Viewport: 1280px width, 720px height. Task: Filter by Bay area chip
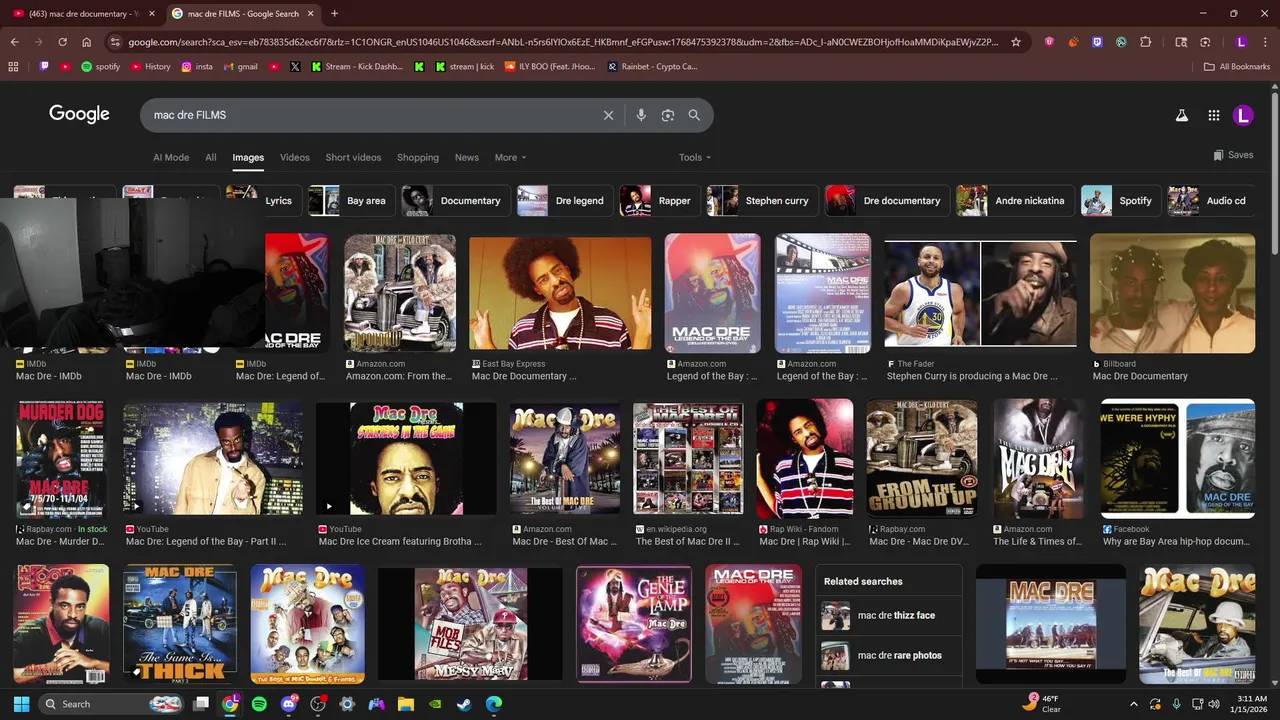point(350,200)
